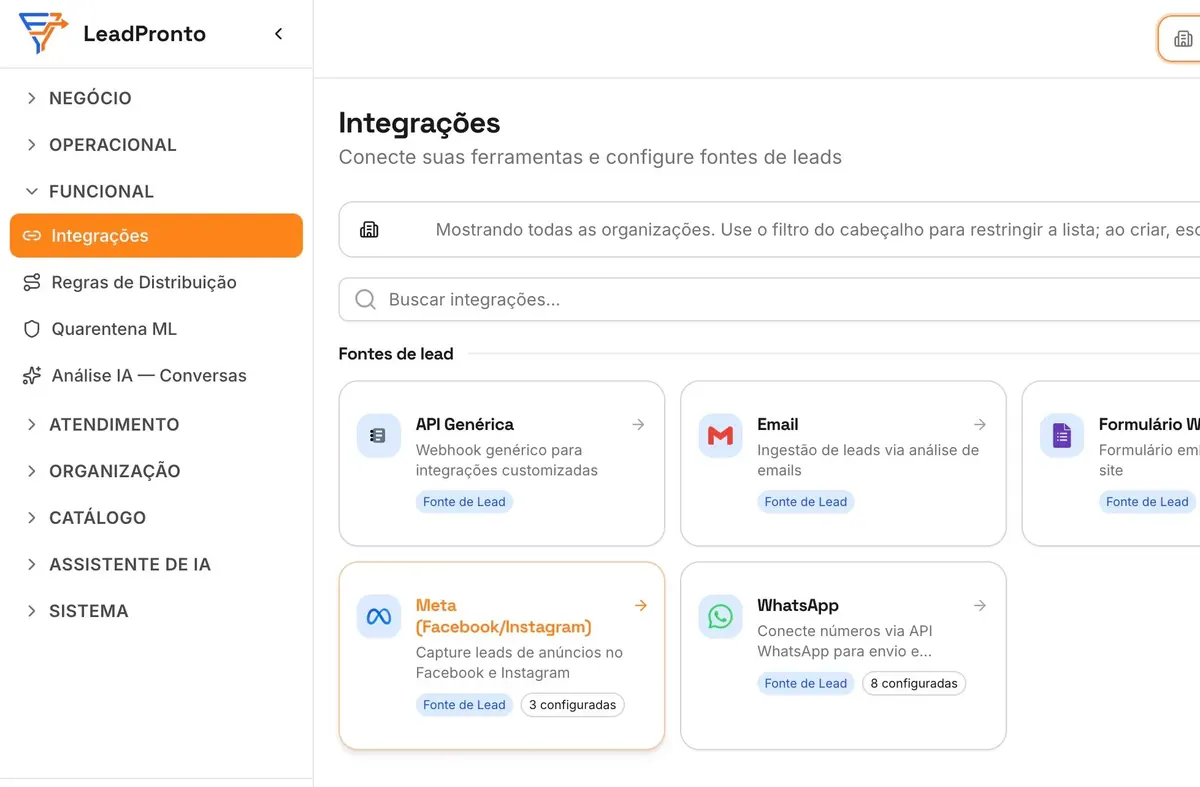
Task: Click the API Genérica server icon
Action: (x=378, y=436)
